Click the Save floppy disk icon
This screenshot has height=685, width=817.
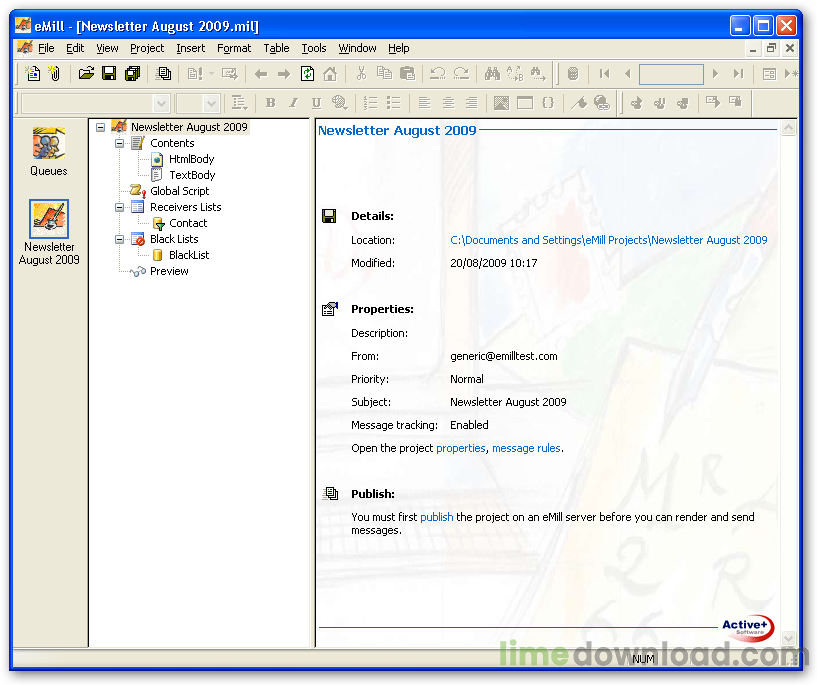coord(109,74)
